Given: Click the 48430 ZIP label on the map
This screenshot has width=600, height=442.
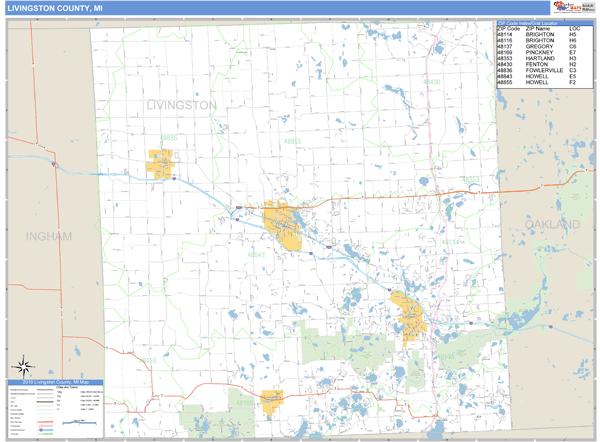Looking at the screenshot, I should coord(430,81).
